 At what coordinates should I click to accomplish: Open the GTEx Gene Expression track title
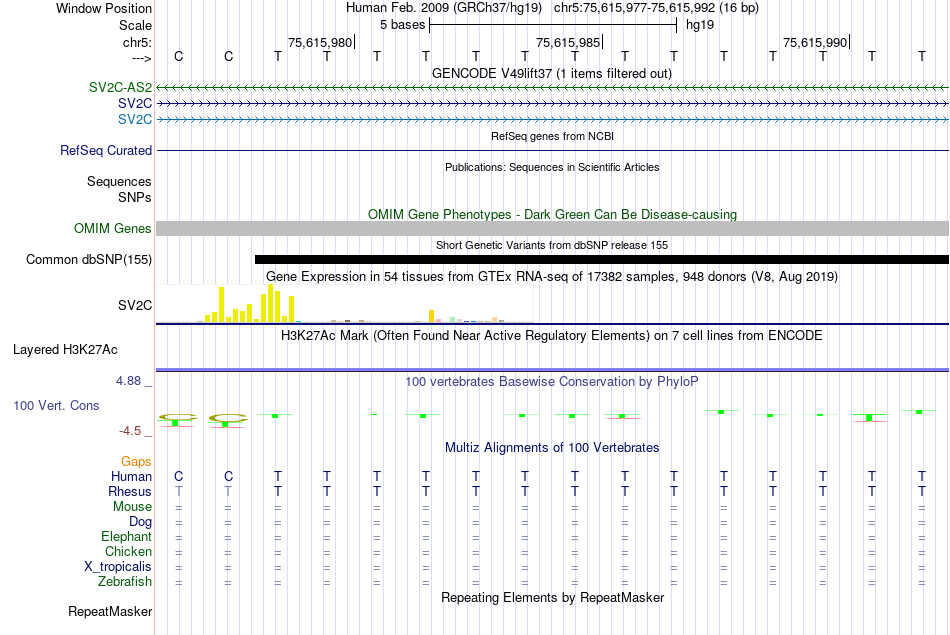coord(552,276)
